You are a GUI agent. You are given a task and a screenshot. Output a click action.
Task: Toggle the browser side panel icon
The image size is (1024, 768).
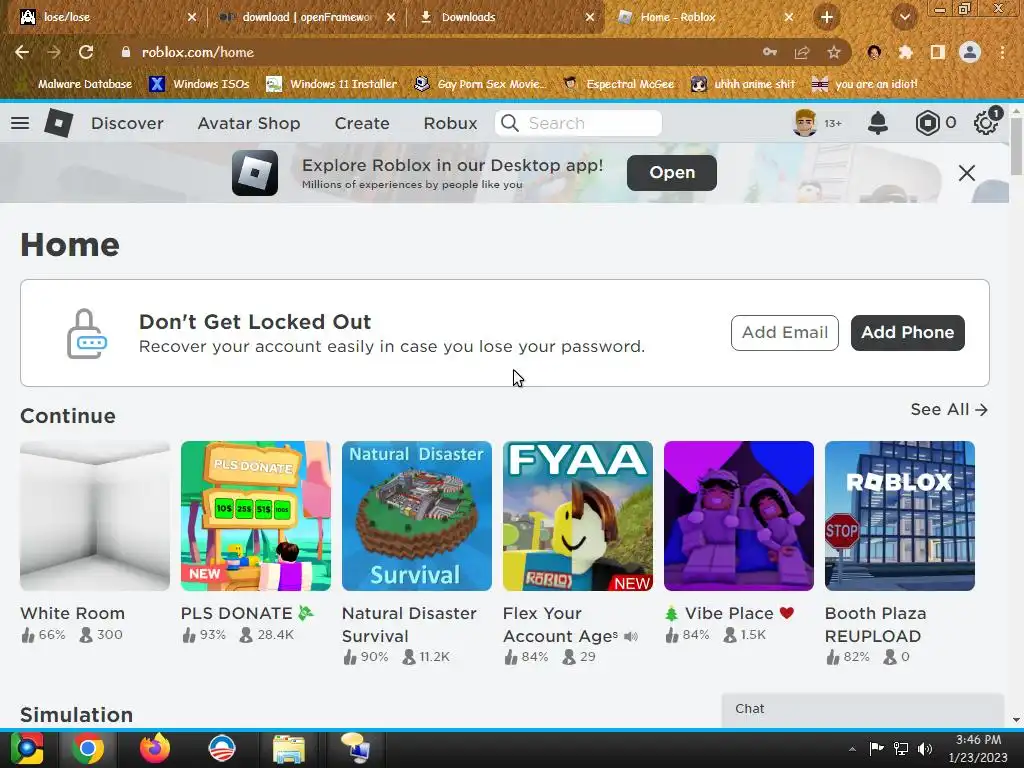click(938, 52)
